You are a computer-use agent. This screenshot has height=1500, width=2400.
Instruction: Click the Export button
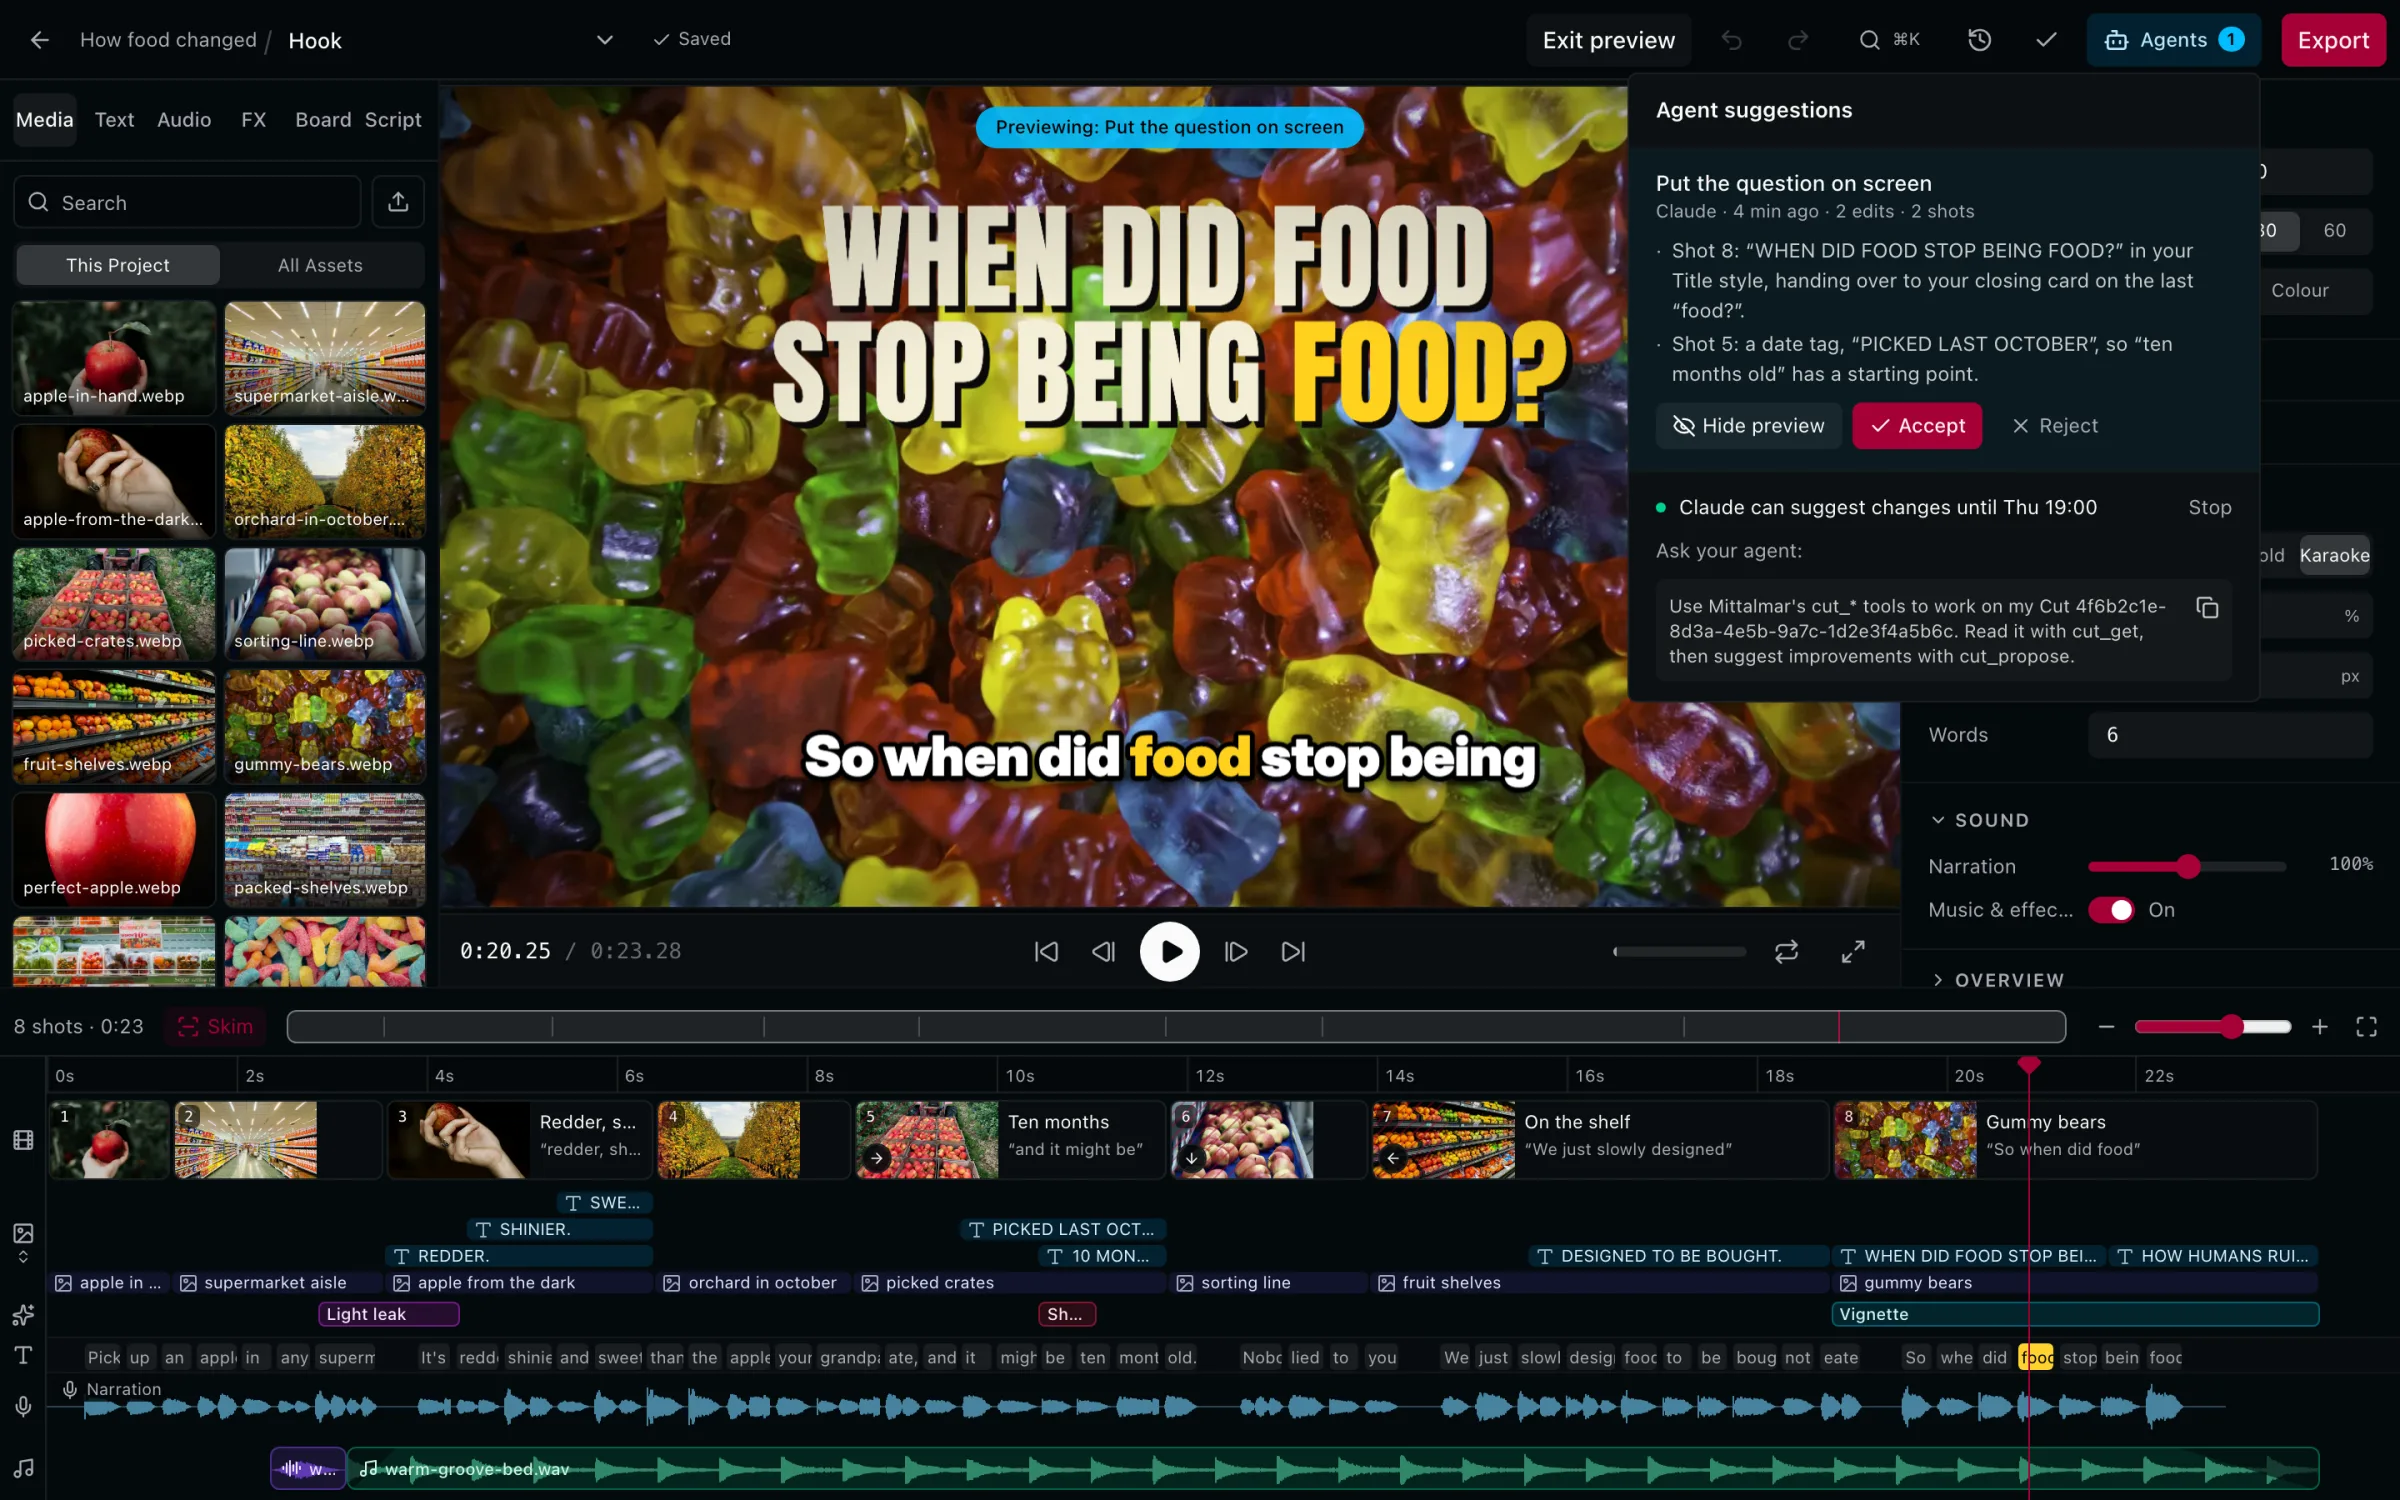coord(2333,40)
